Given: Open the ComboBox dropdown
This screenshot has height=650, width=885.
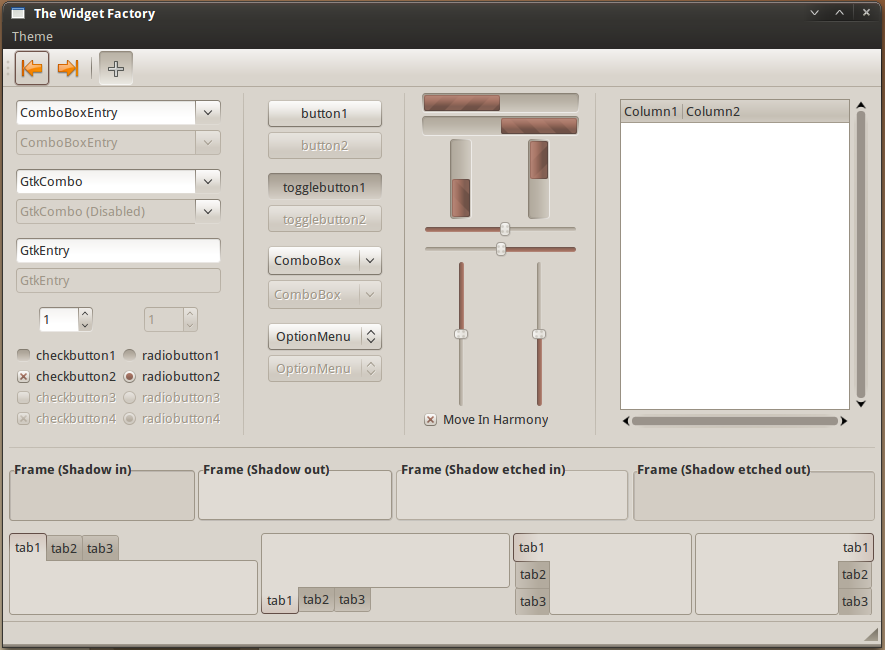Looking at the screenshot, I should pyautogui.click(x=368, y=260).
